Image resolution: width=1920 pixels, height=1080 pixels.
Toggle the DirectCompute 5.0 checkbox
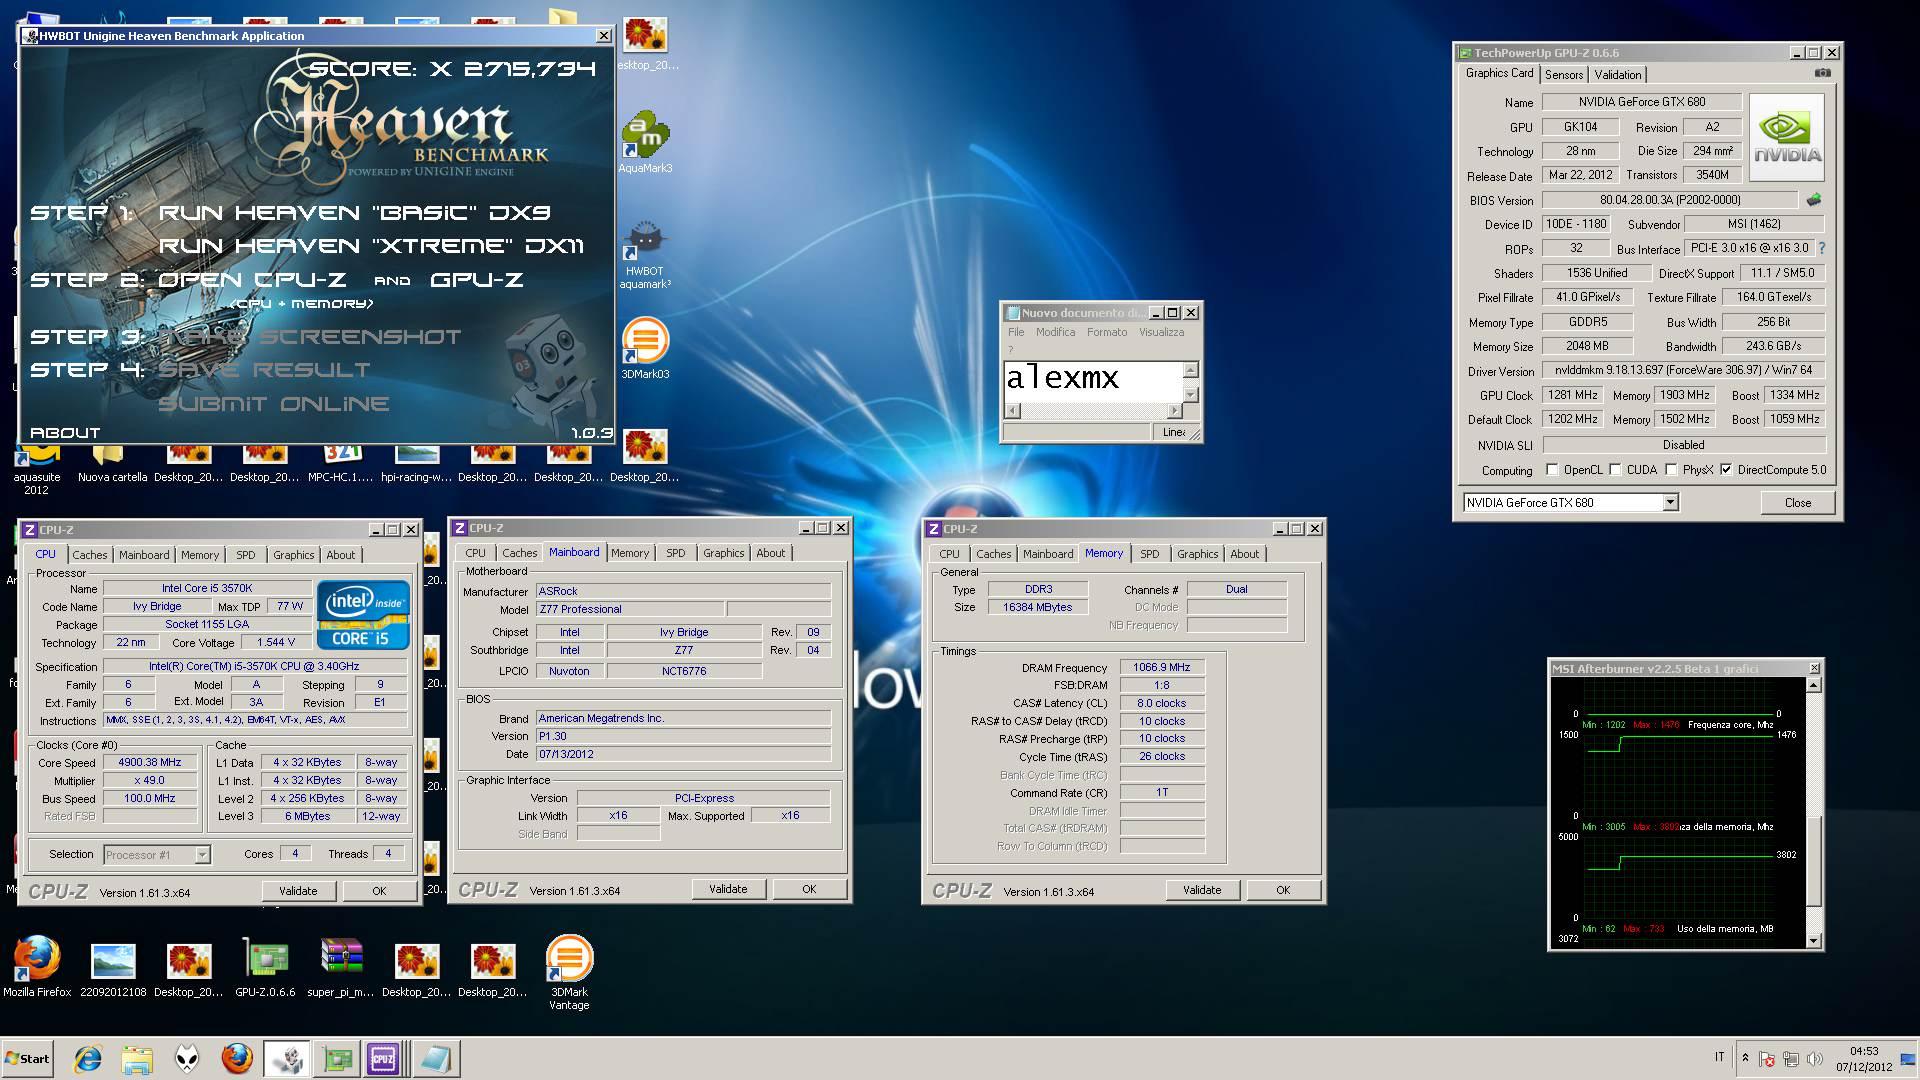[x=1726, y=470]
